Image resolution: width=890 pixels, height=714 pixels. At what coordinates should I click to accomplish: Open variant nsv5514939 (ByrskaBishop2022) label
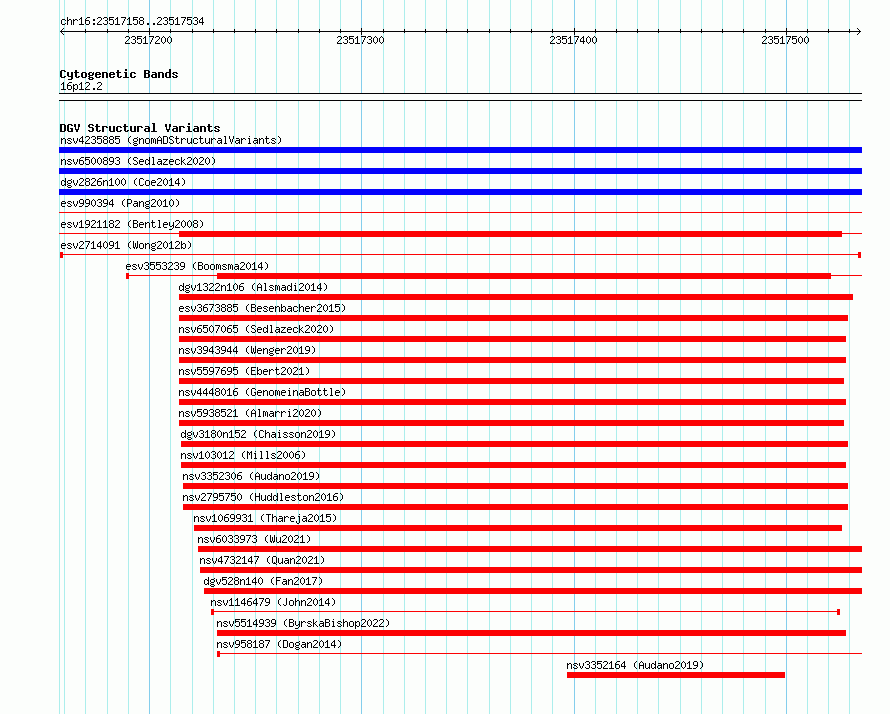[303, 623]
